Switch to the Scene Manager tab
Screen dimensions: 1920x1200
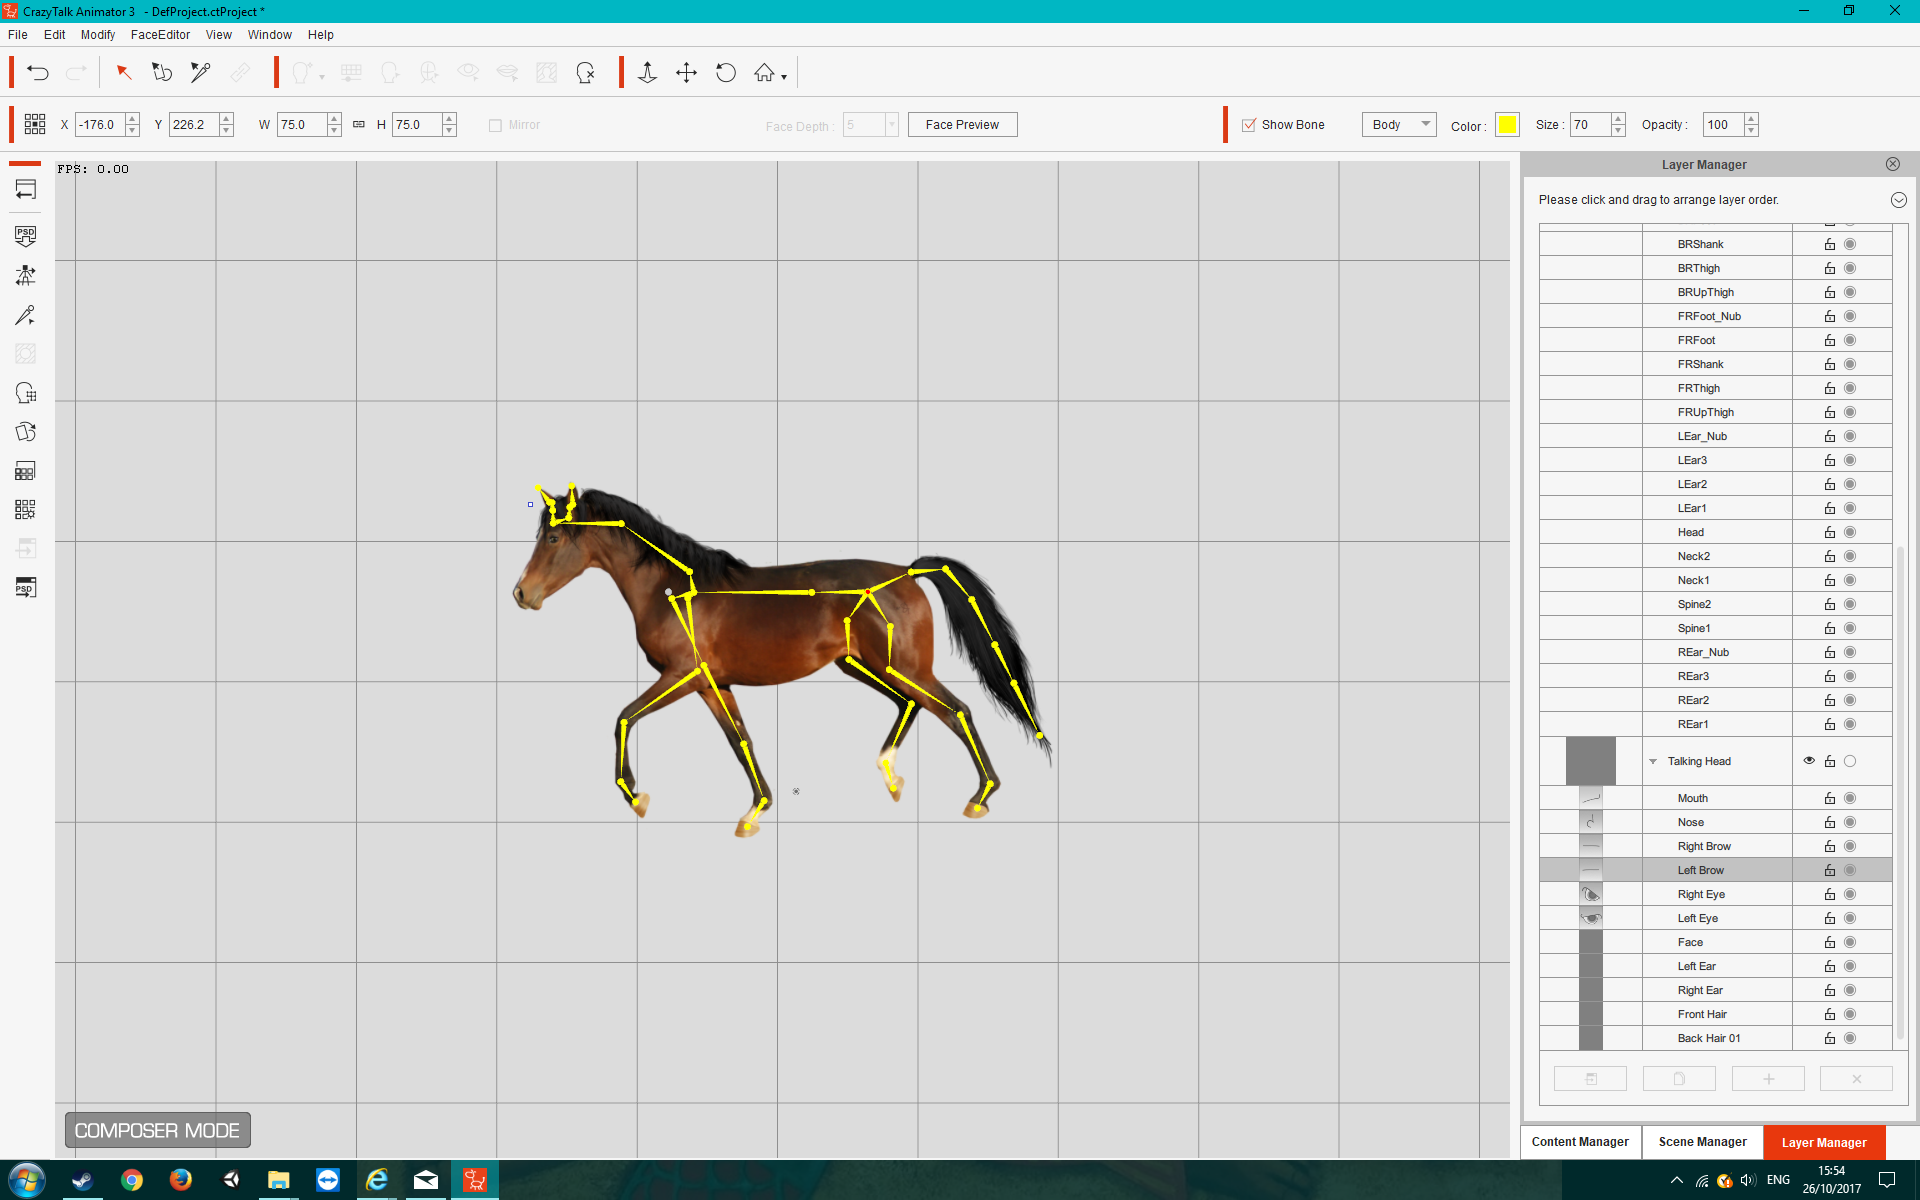(x=1702, y=1142)
